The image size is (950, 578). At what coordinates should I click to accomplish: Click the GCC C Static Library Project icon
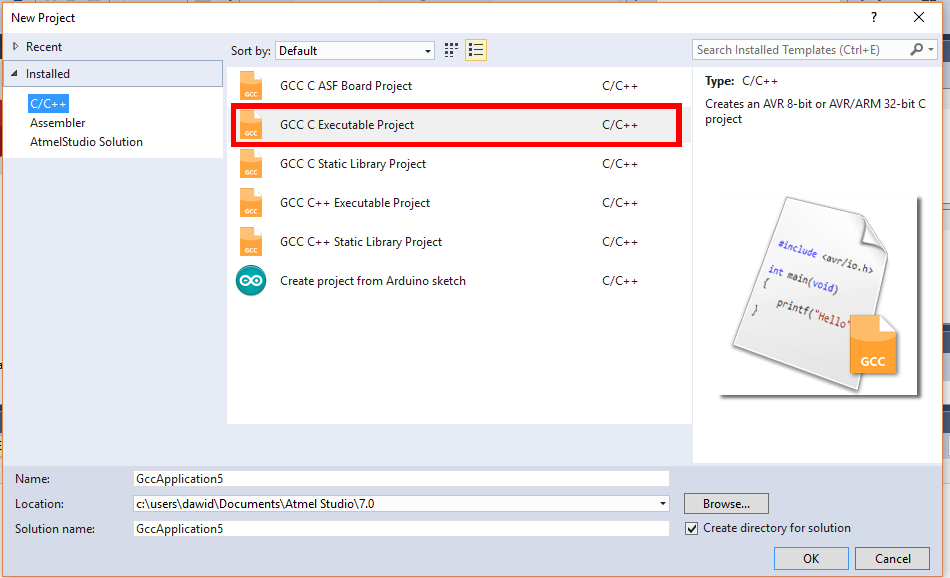[x=251, y=164]
